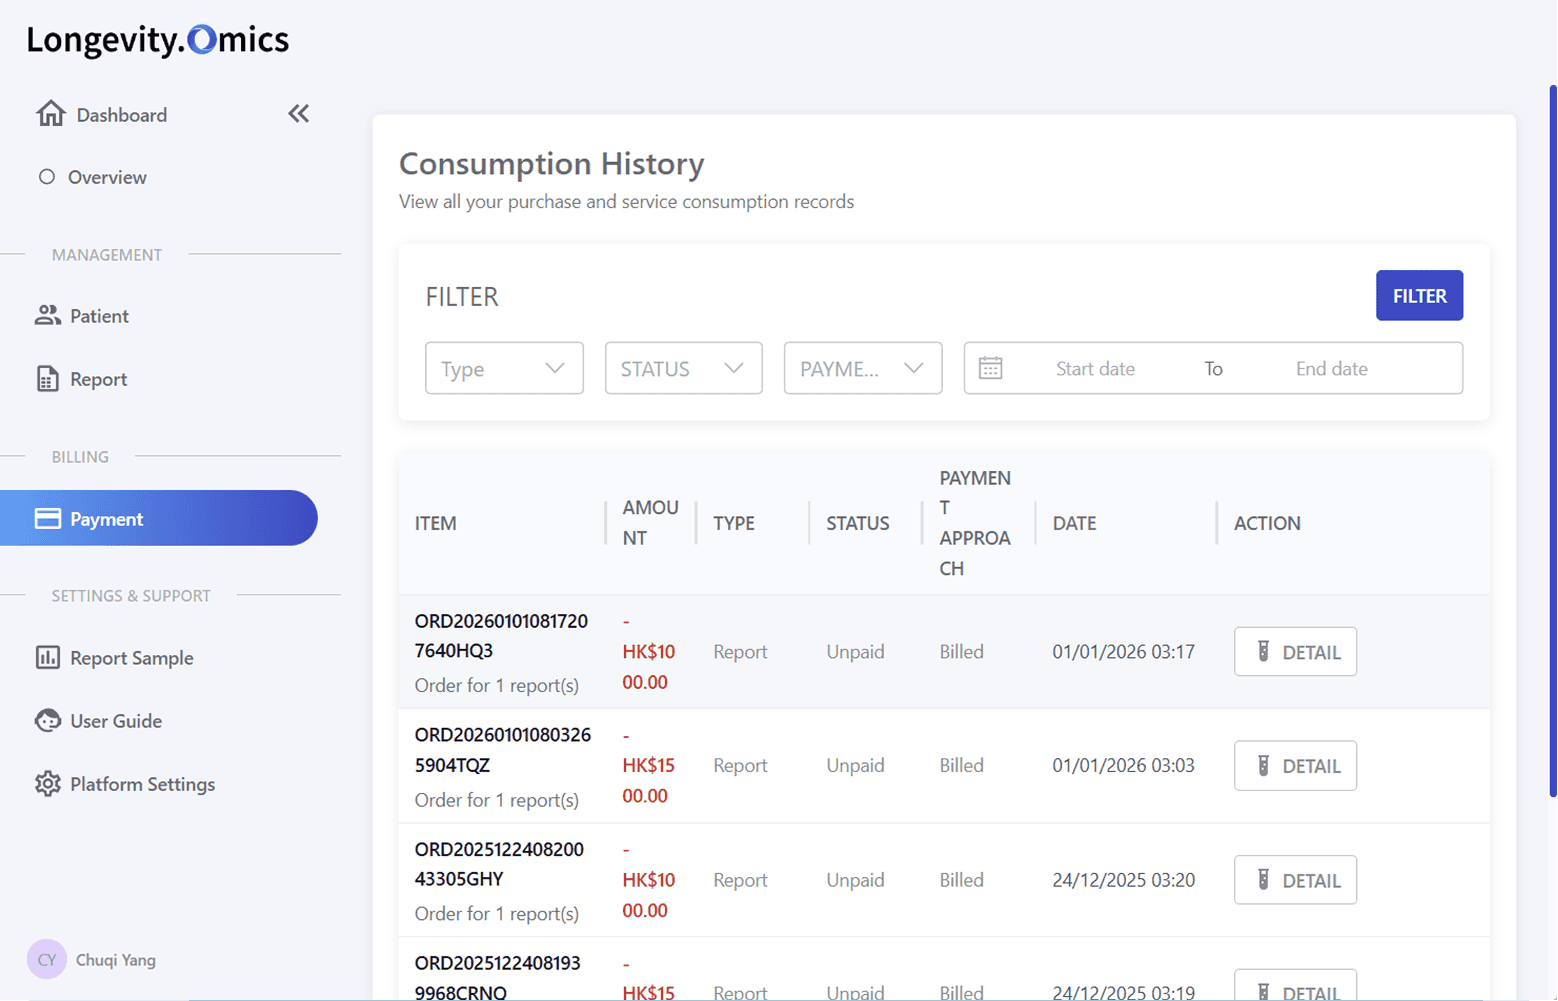Click the calendar icon in date range
The width and height of the screenshot is (1558, 1001).
click(990, 368)
